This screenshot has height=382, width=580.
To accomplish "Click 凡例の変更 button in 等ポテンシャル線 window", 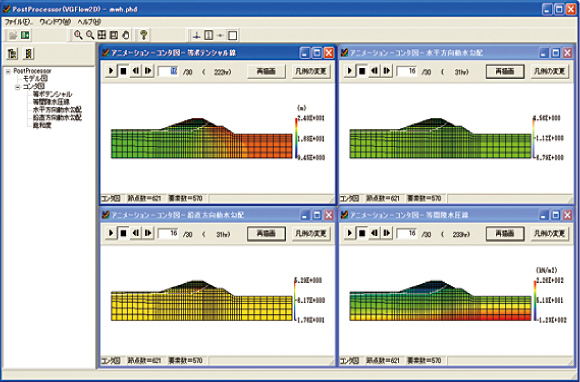I will 311,71.
